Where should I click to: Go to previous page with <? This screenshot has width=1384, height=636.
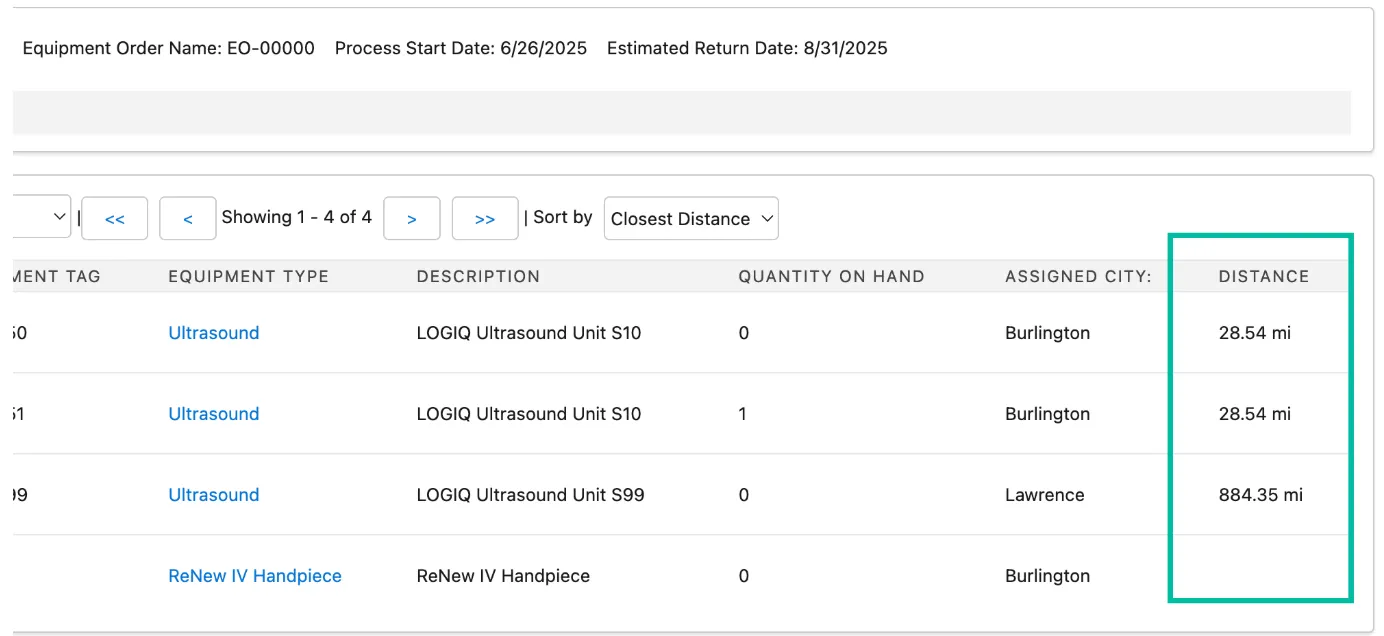pos(188,218)
